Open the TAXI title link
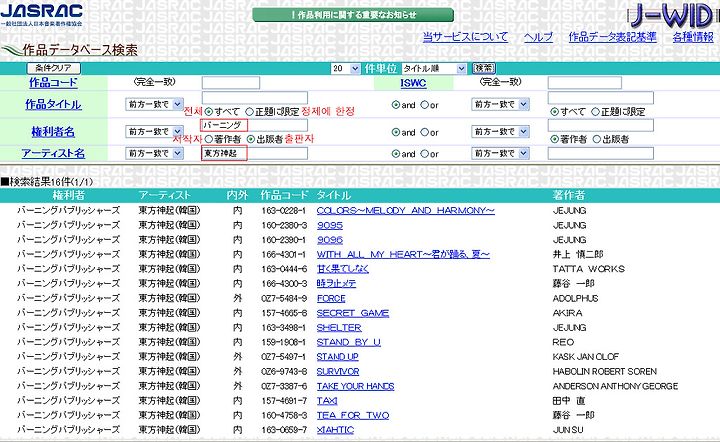The height and width of the screenshot is (442, 720). pyautogui.click(x=327, y=401)
